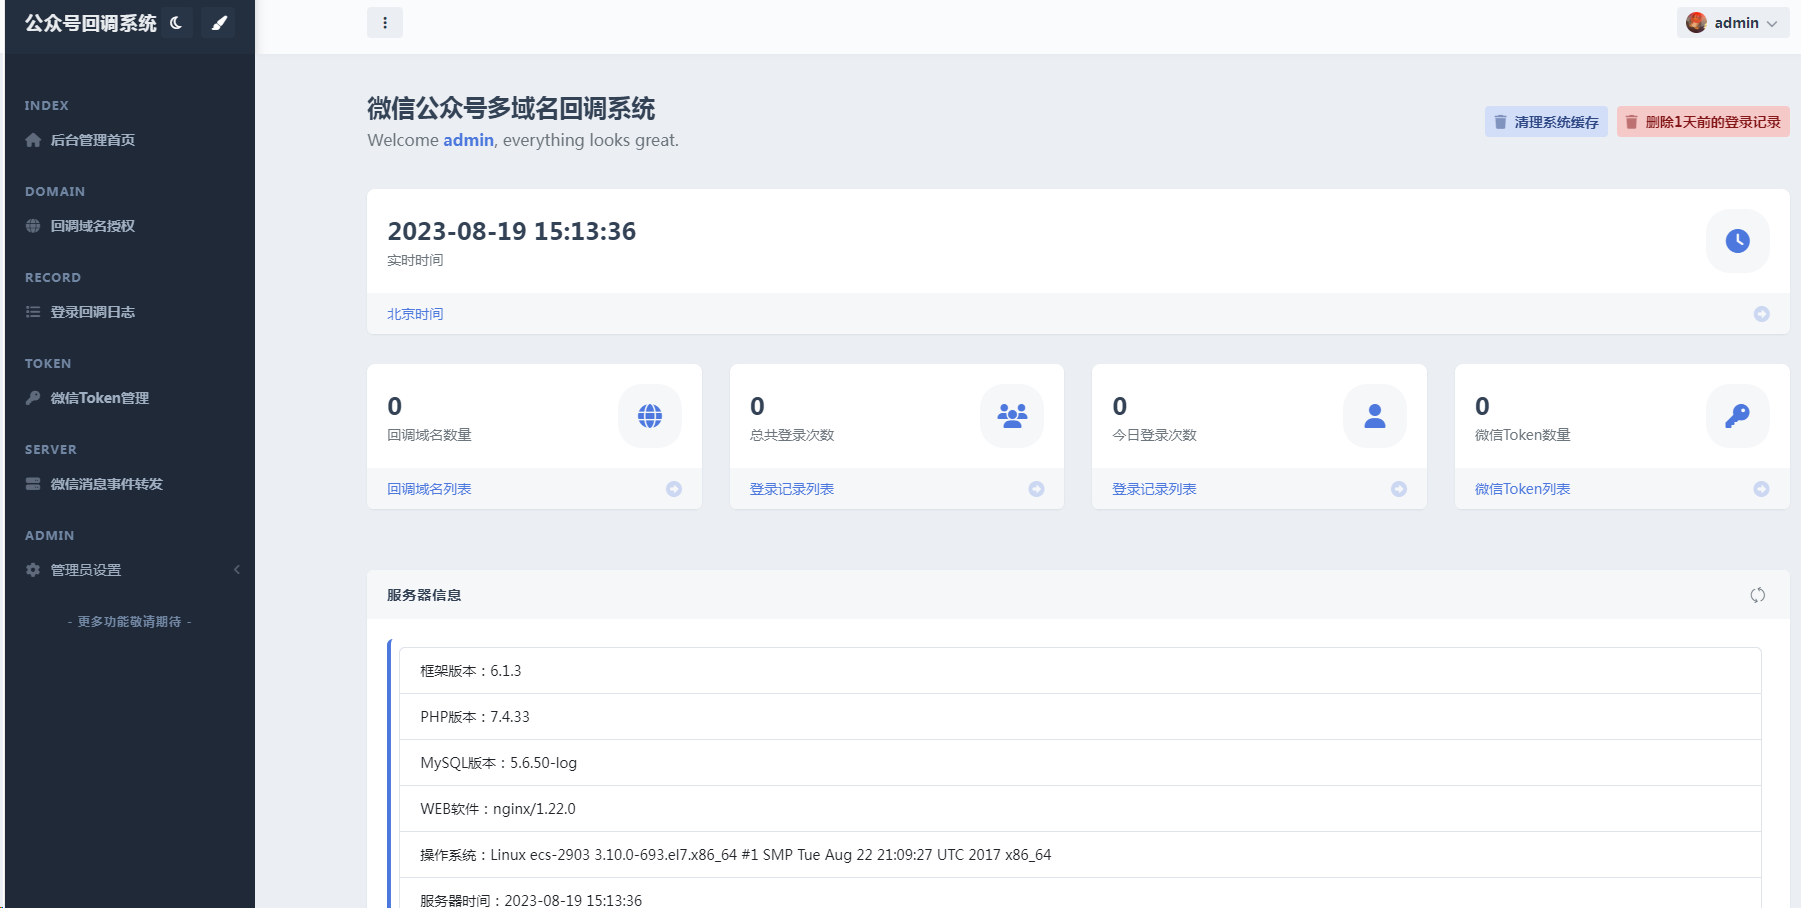Viewport: 1801px width, 908px height.
Task: Click the admin avatar image
Action: pos(1696,23)
